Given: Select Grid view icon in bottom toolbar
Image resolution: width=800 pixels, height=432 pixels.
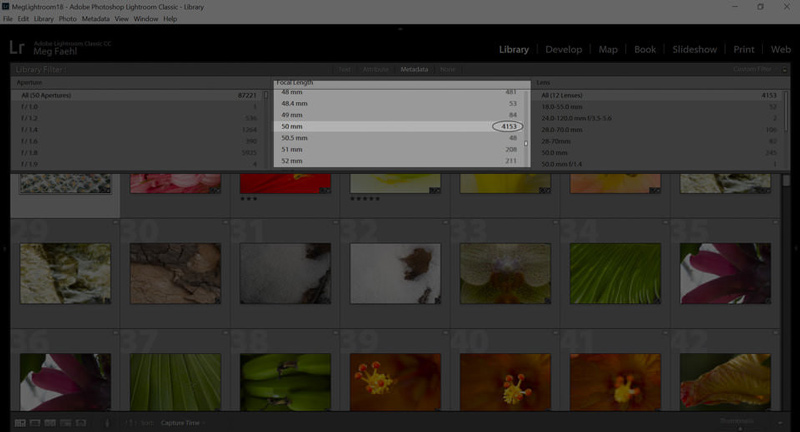Looking at the screenshot, I should (x=19, y=423).
